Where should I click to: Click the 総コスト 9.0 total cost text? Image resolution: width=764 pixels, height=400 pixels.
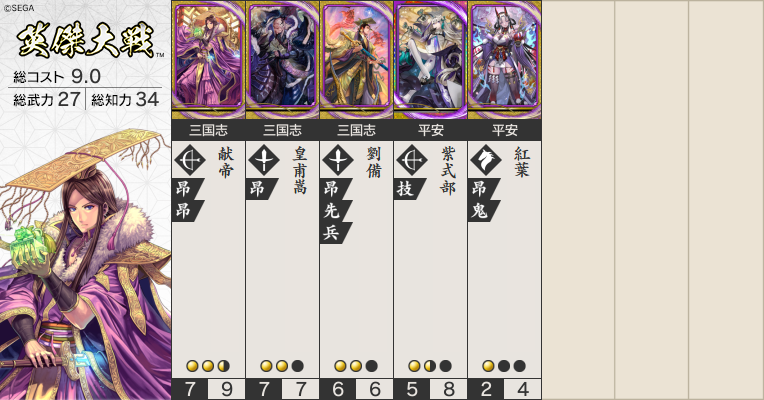[57, 76]
